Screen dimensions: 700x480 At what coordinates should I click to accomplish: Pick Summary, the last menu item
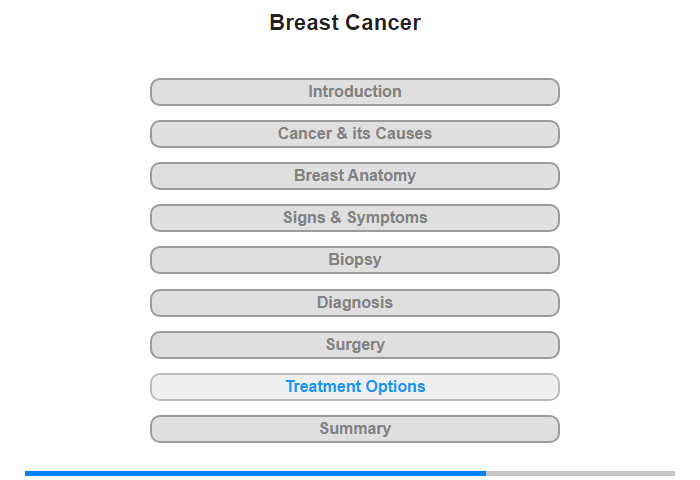point(354,429)
